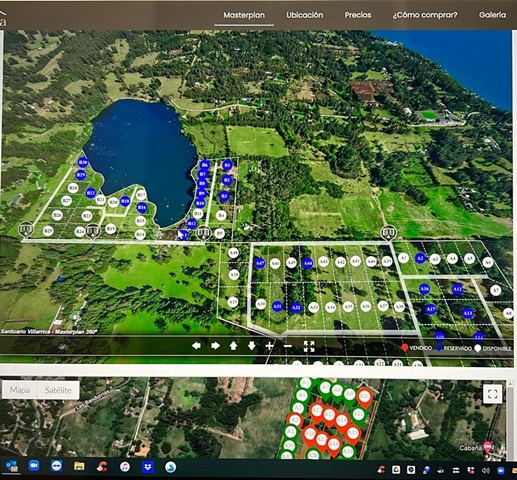The width and height of the screenshot is (517, 480).
Task: Click the pan up arrow
Action: (x=233, y=346)
